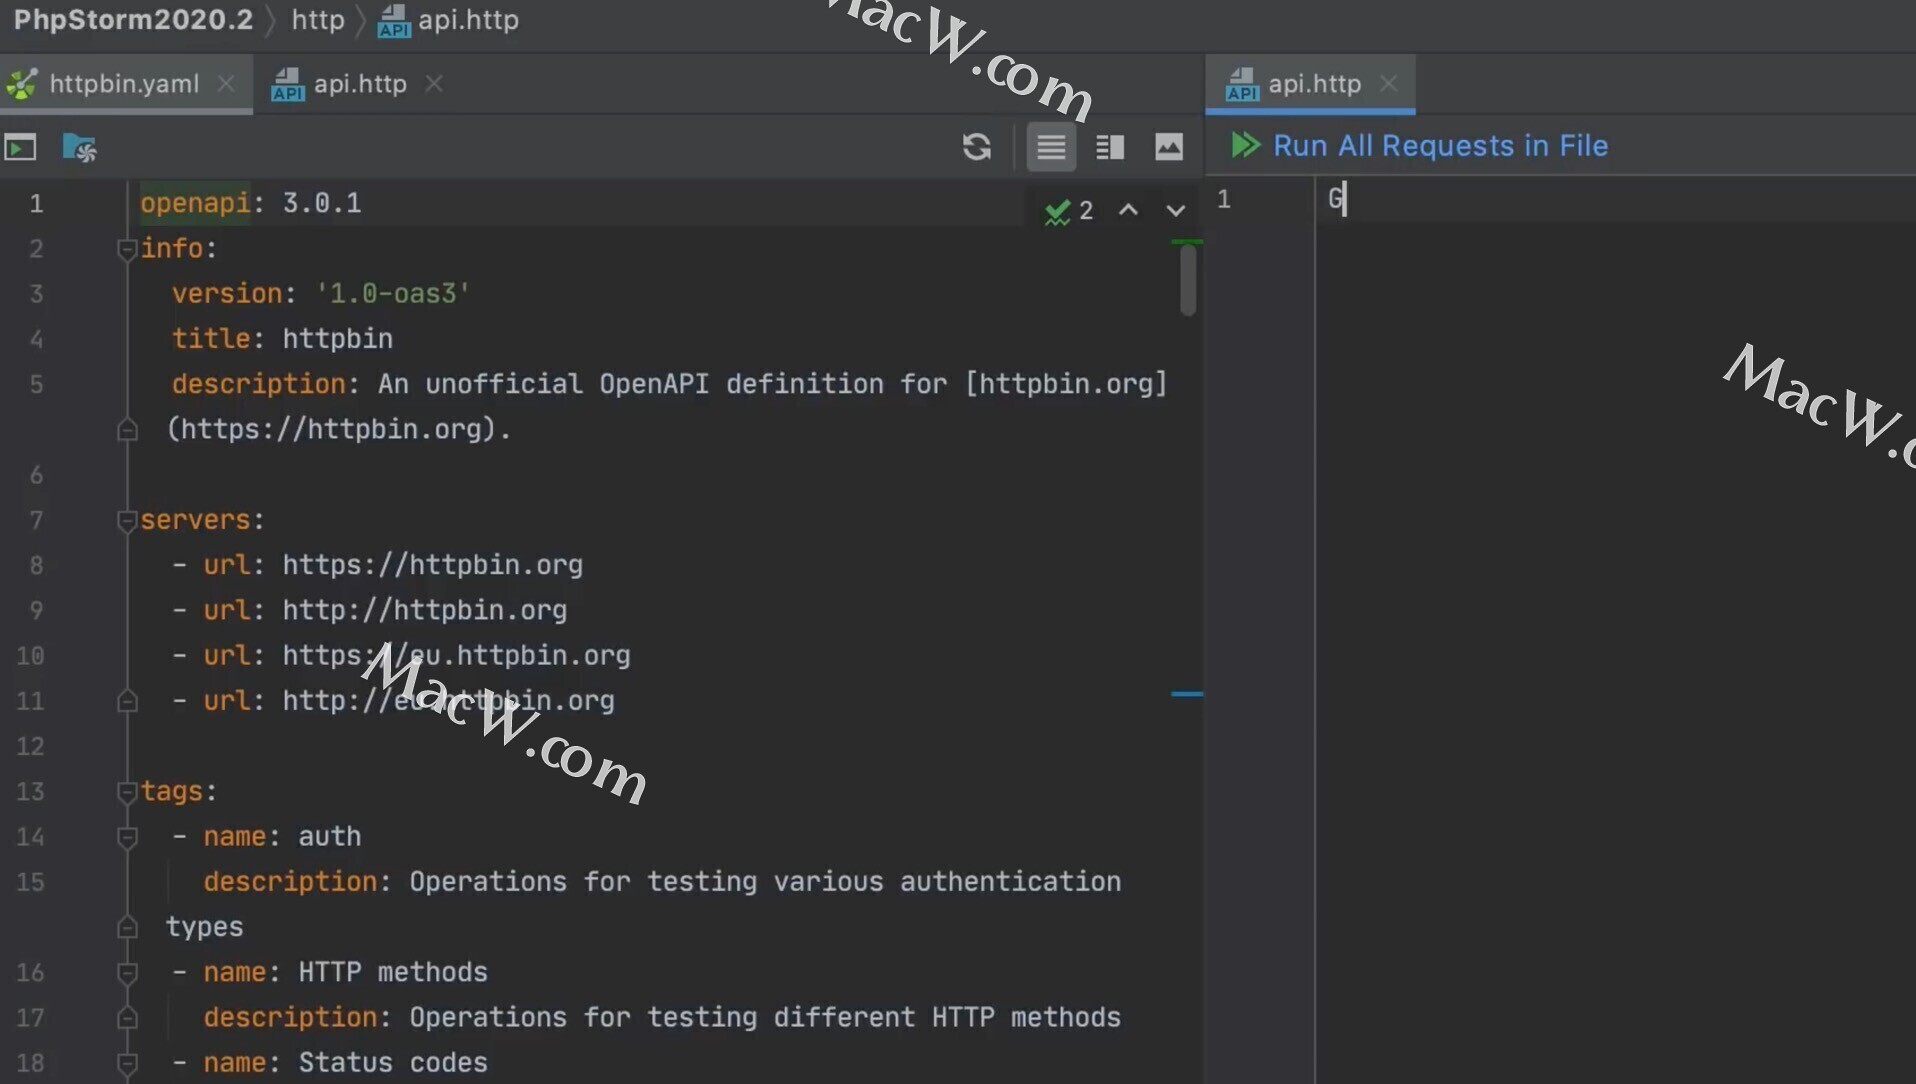The image size is (1916, 1084).
Task: Collapse the tags: block fold marker
Action: click(x=127, y=792)
